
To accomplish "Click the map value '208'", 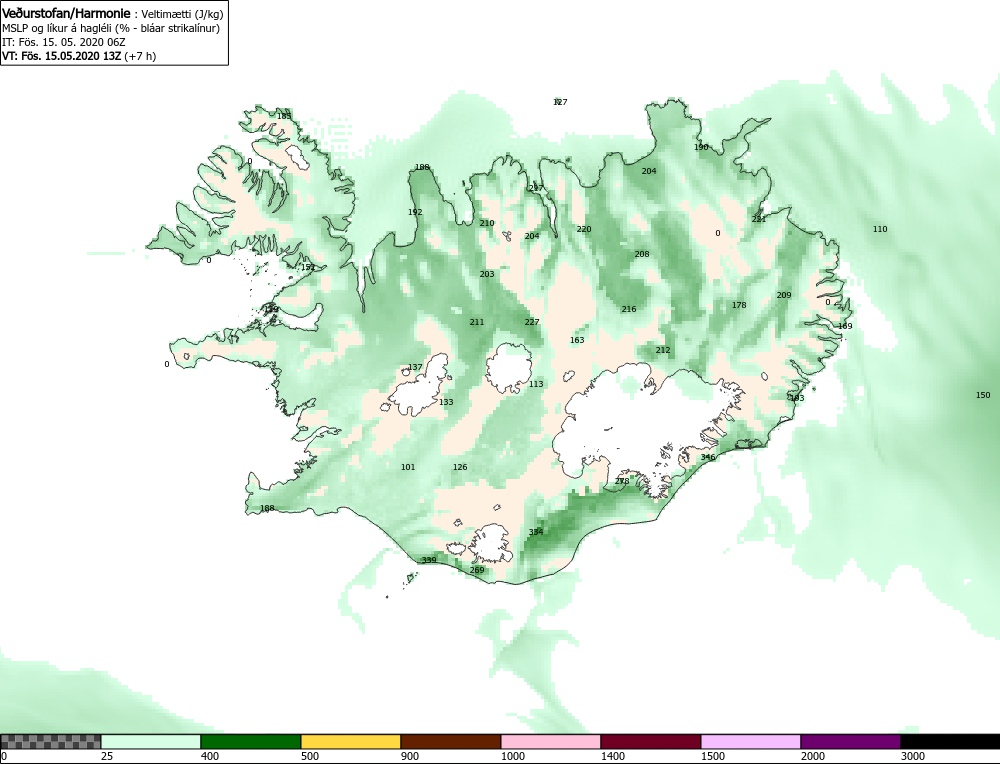I will pyautogui.click(x=642, y=254).
